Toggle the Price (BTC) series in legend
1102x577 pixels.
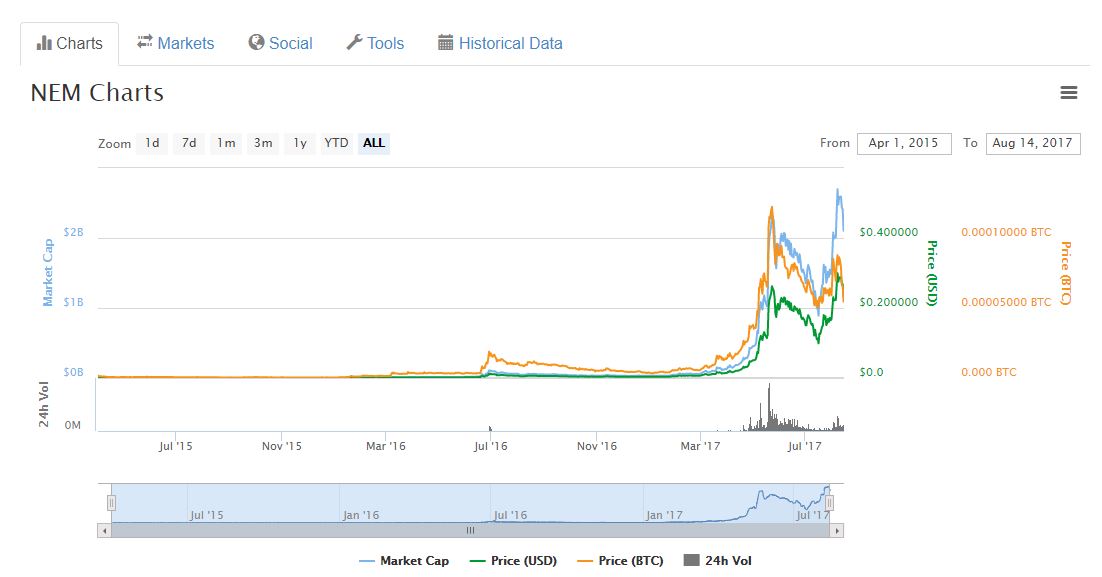[620, 561]
